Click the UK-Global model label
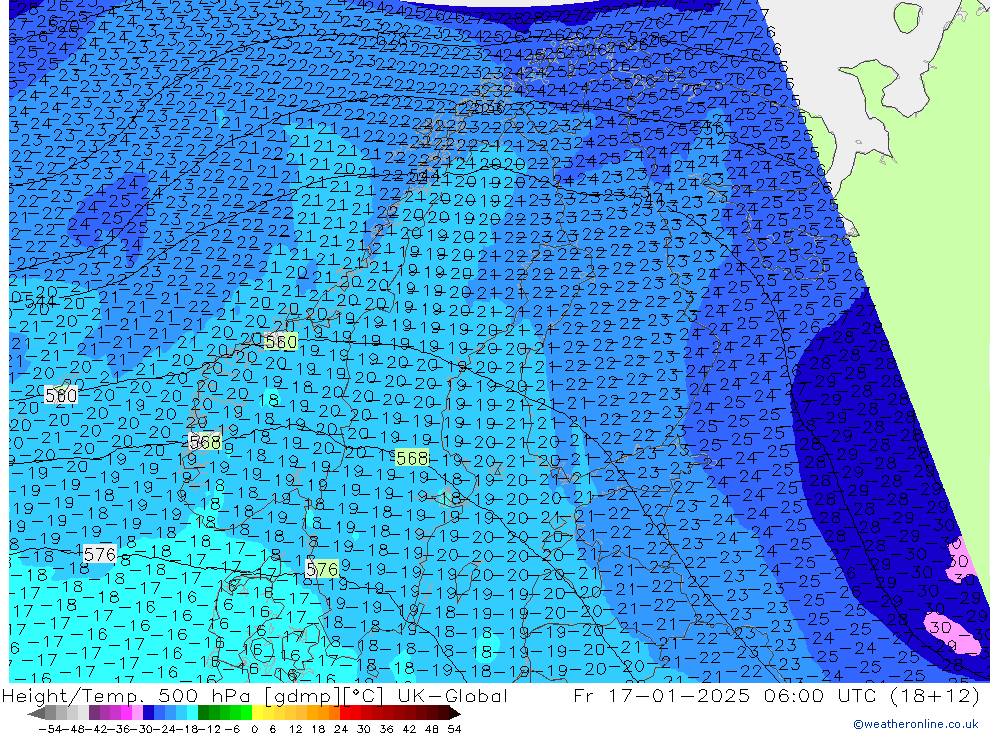The width and height of the screenshot is (1000, 733). pyautogui.click(x=452, y=695)
